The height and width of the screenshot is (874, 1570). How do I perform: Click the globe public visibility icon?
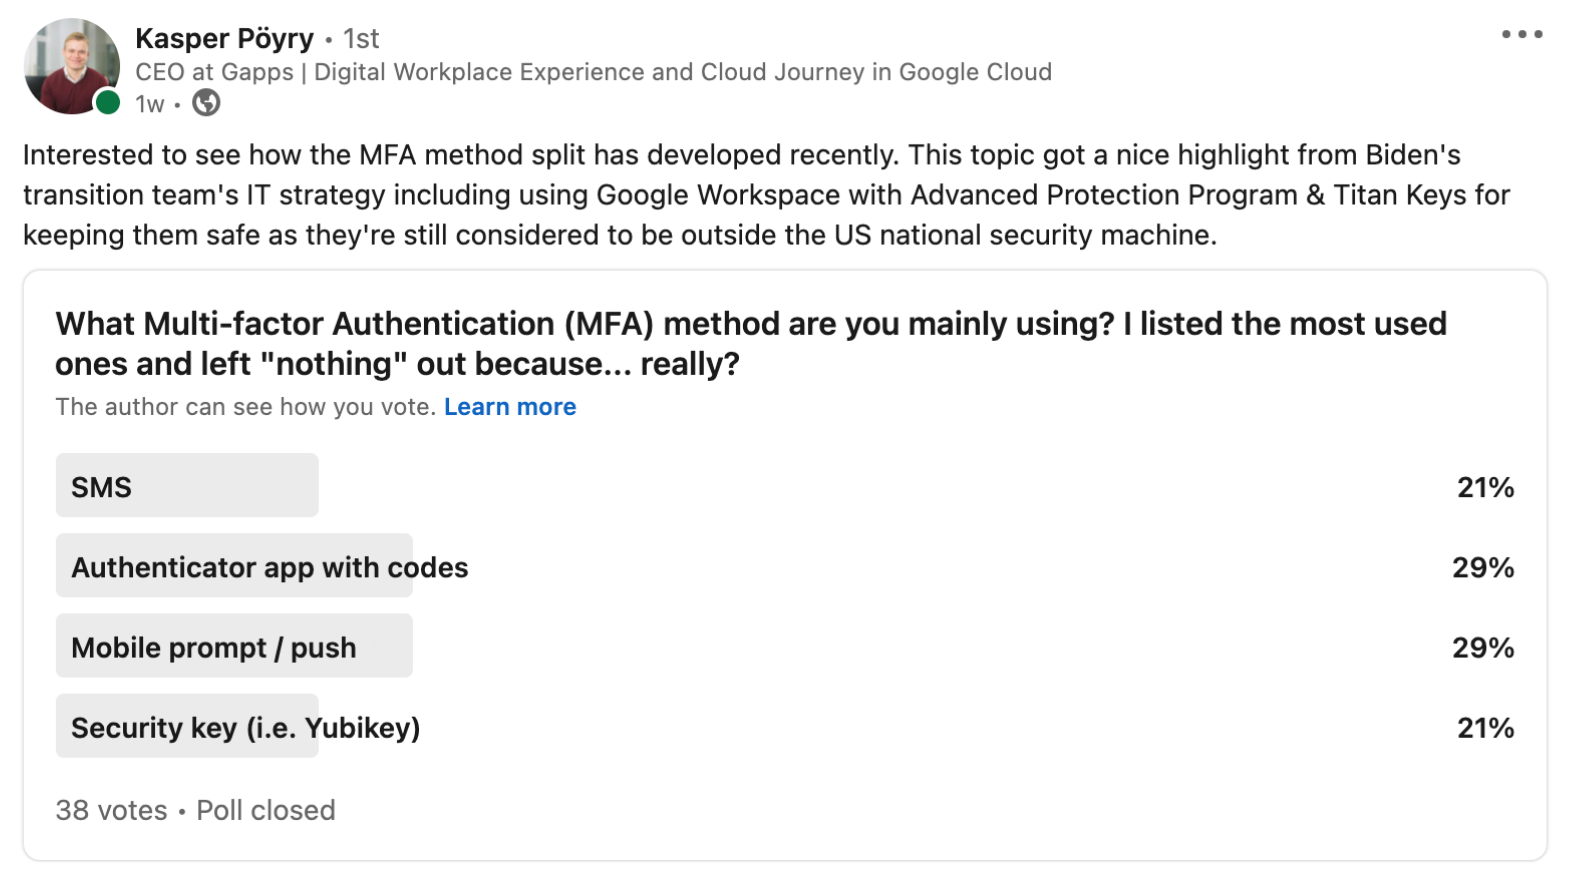pyautogui.click(x=206, y=103)
